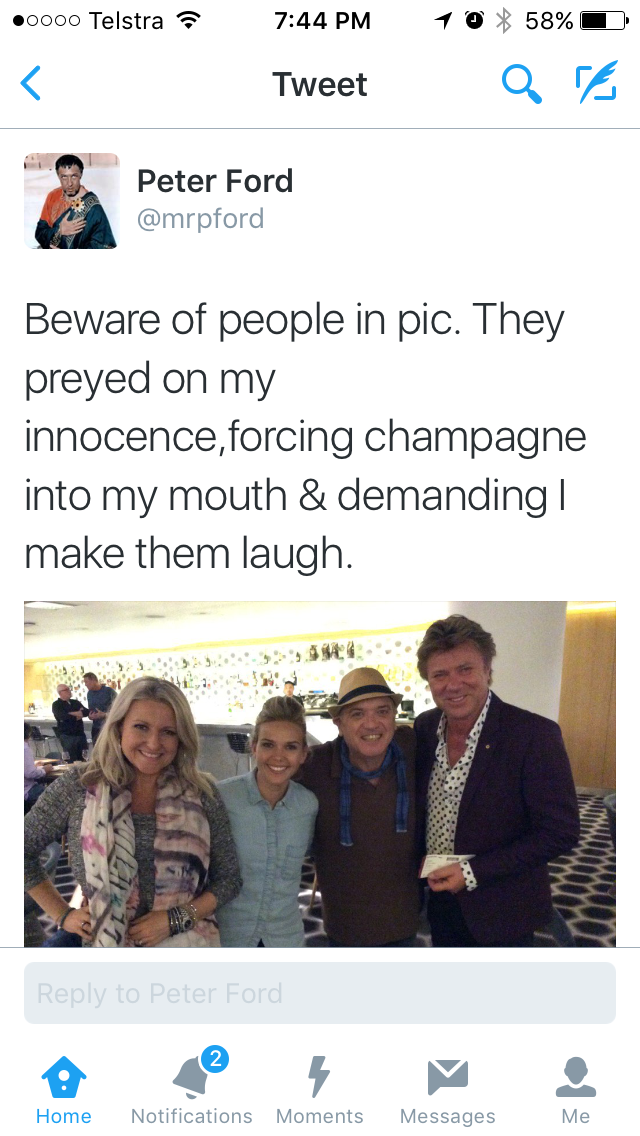
Task: Tap the Home birdhouse icon
Action: (64, 1077)
